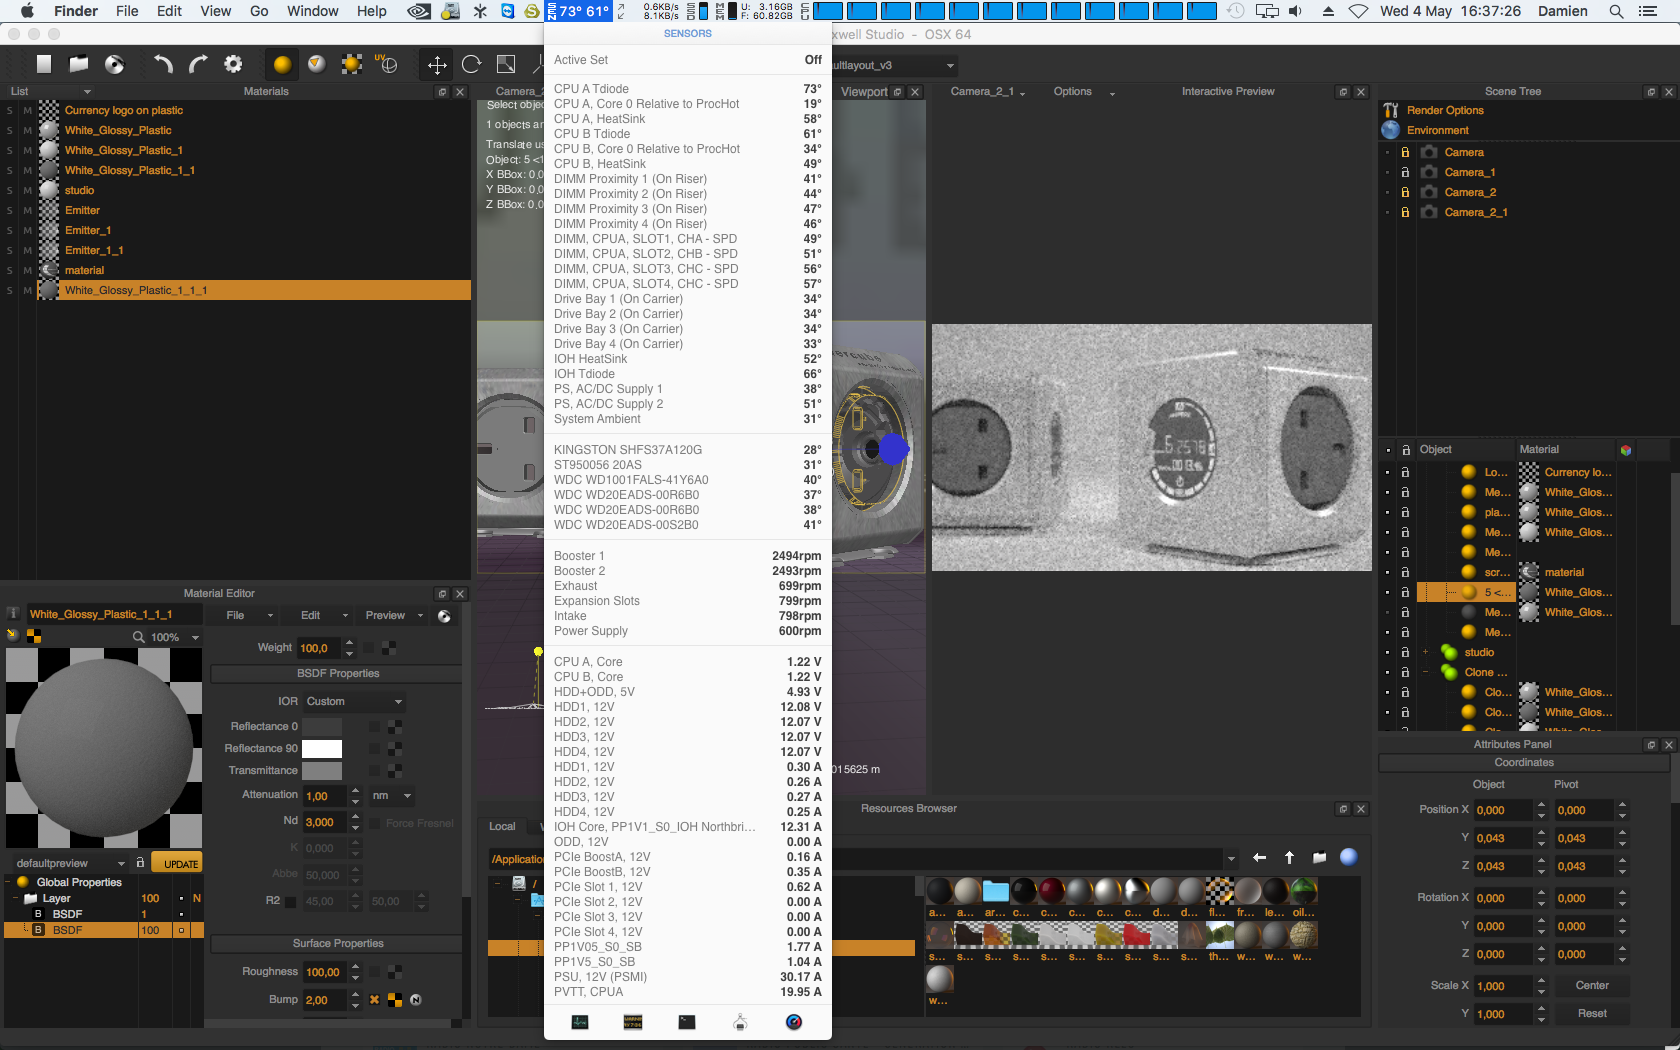Click the disc icon beside Preview menu
This screenshot has height=1050, width=1680.
tap(444, 616)
